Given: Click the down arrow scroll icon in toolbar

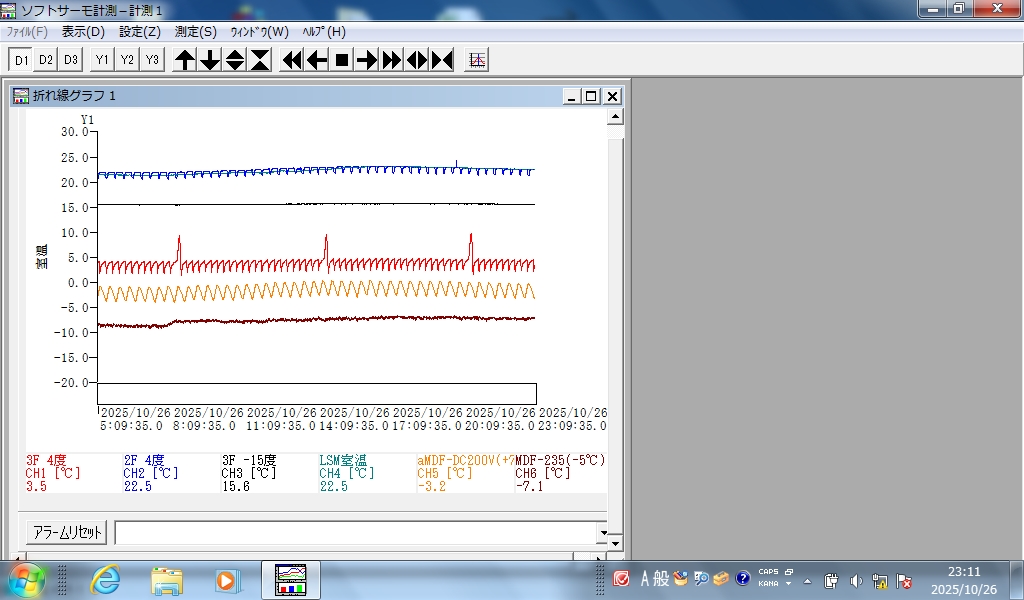Looking at the screenshot, I should (210, 60).
